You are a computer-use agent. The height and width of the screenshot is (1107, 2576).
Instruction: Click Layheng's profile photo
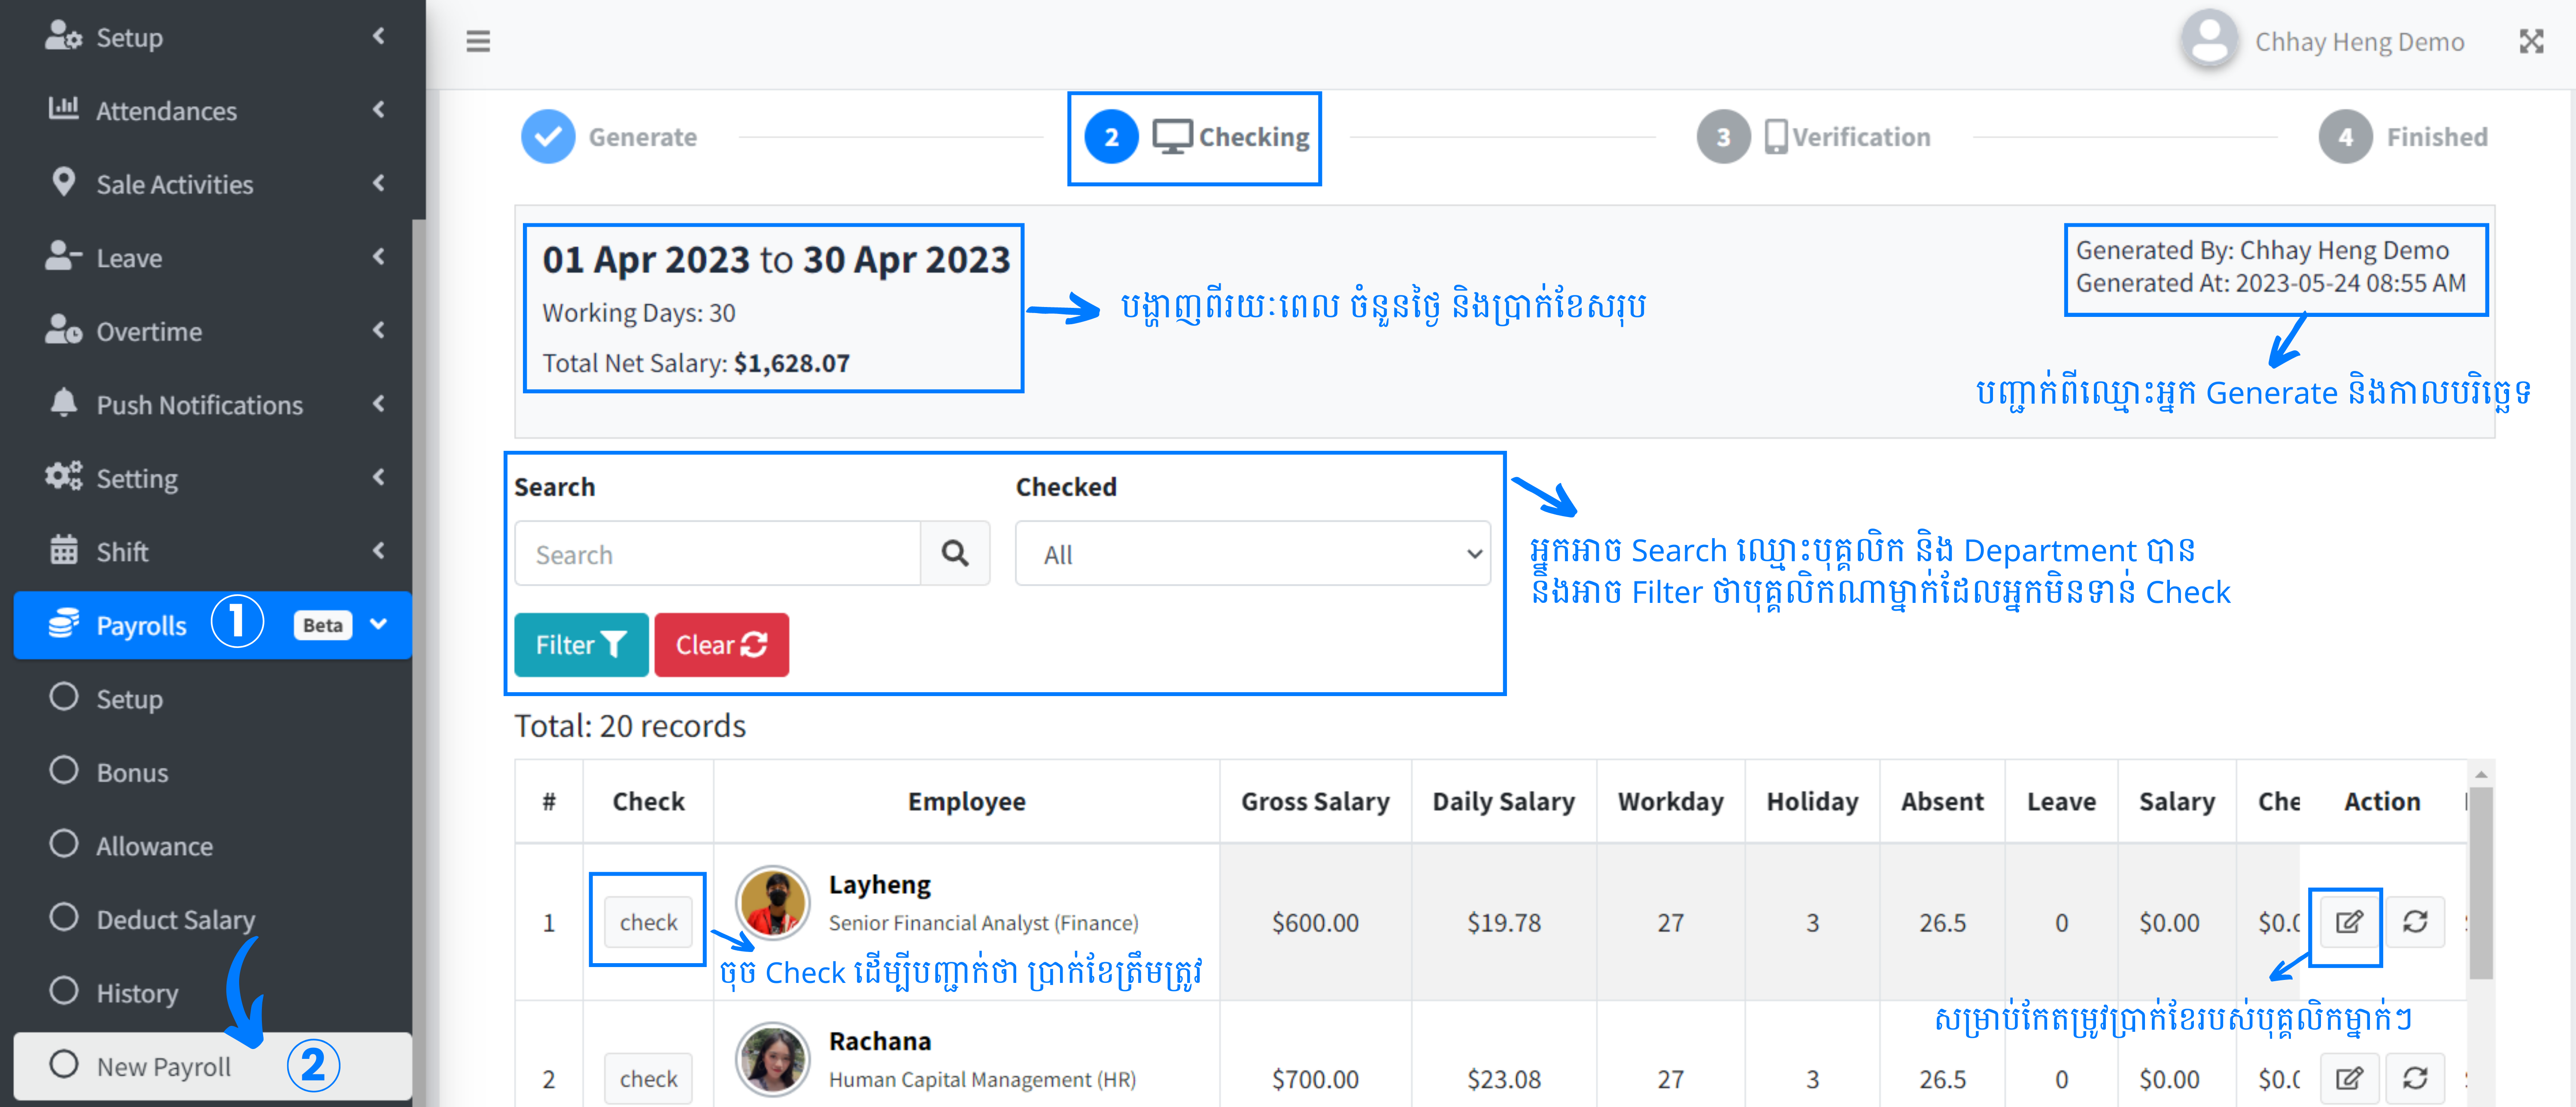point(772,902)
